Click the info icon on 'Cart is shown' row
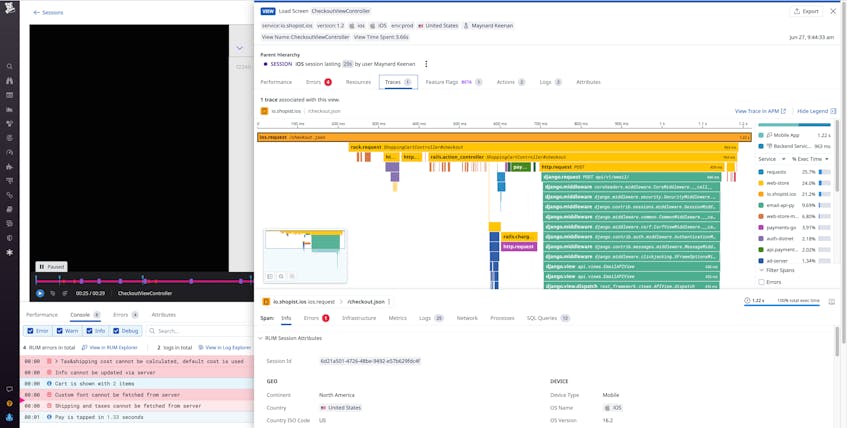This screenshot has height=428, width=847. click(49, 383)
